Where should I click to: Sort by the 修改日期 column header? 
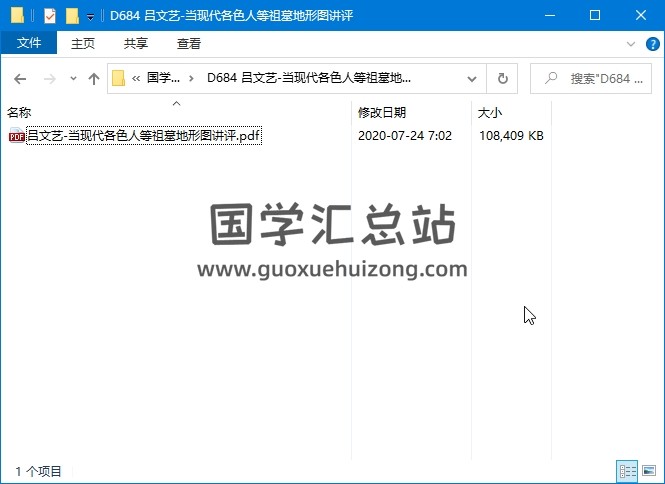382,112
